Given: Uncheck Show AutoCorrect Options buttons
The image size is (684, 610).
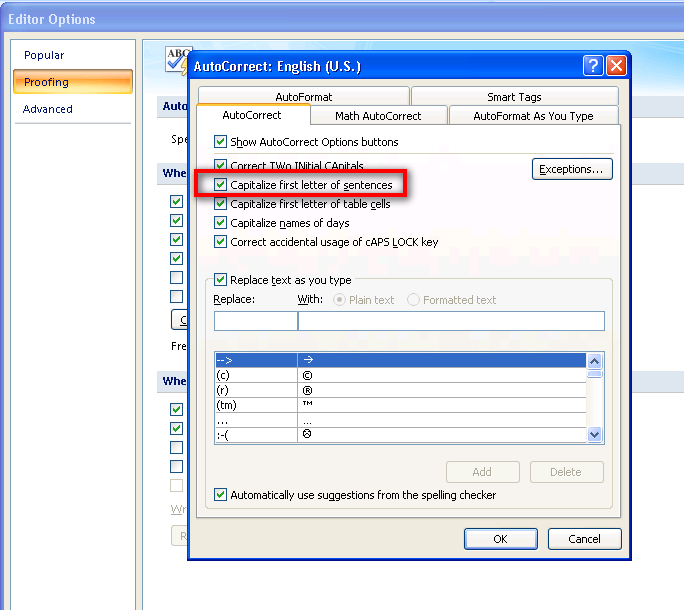Looking at the screenshot, I should [221, 142].
